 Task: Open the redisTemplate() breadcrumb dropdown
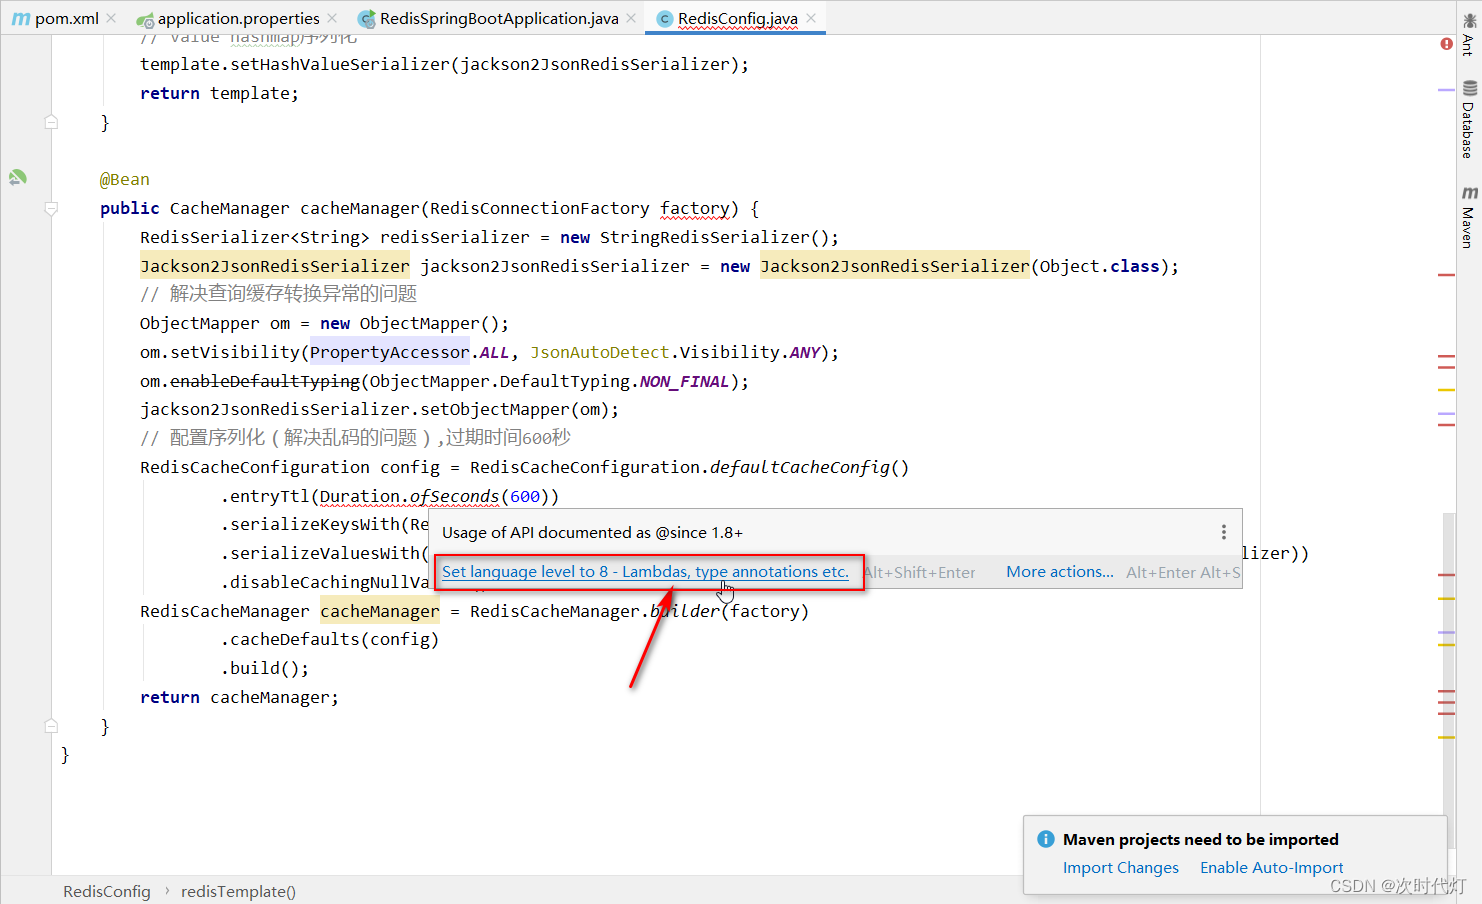click(238, 891)
